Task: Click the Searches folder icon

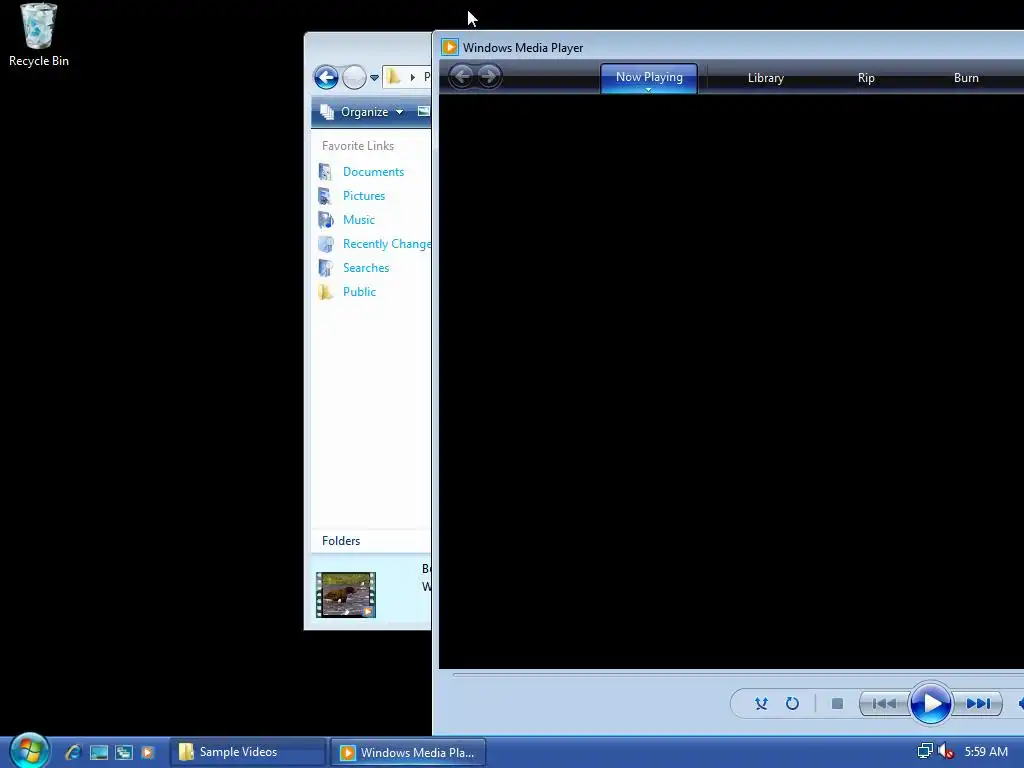Action: (325, 268)
